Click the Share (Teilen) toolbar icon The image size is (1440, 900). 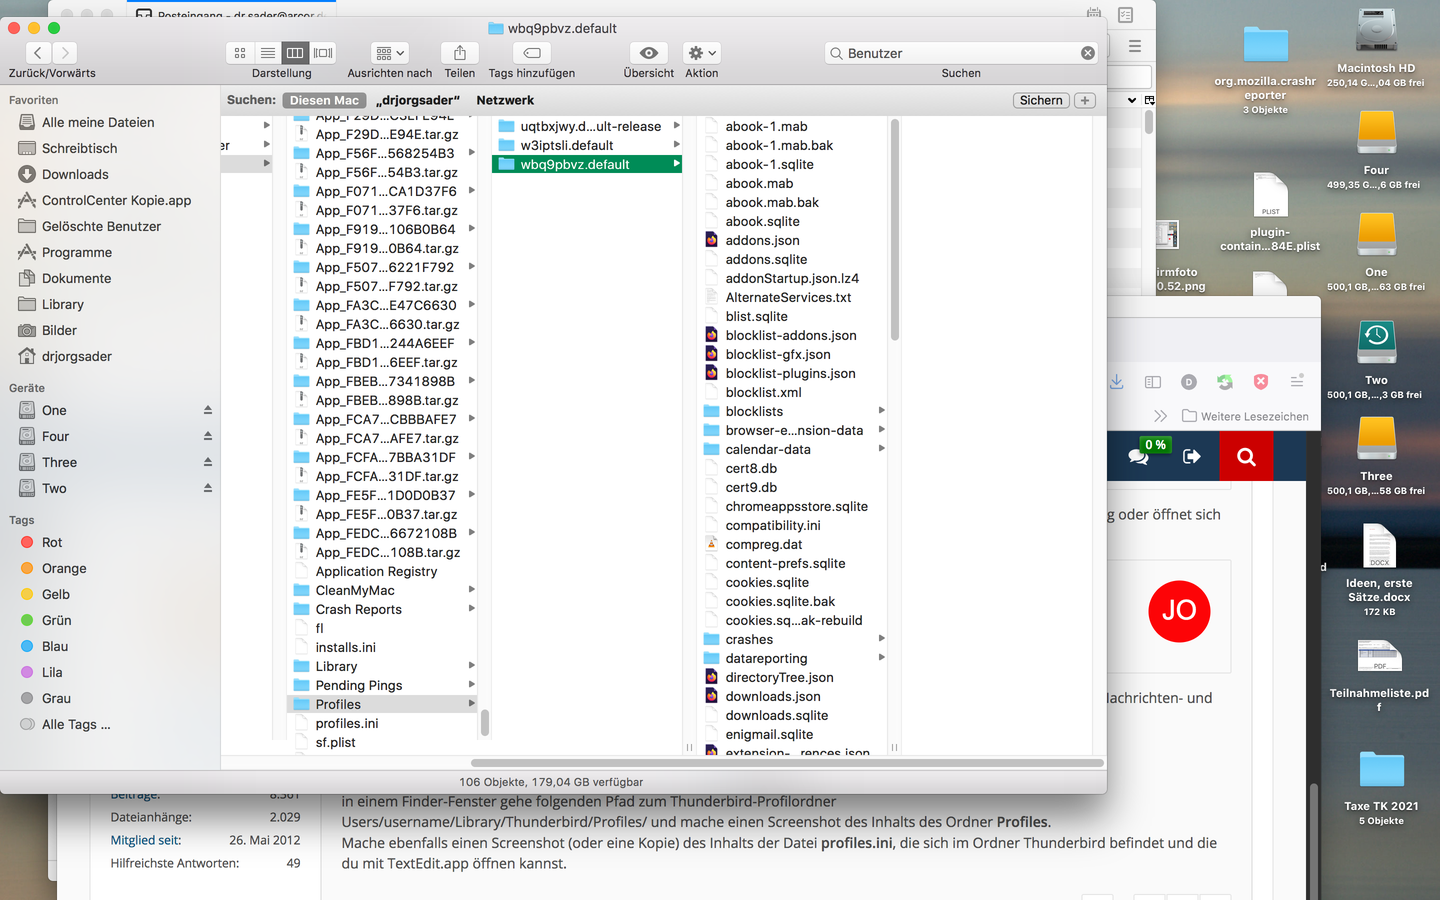click(x=459, y=53)
